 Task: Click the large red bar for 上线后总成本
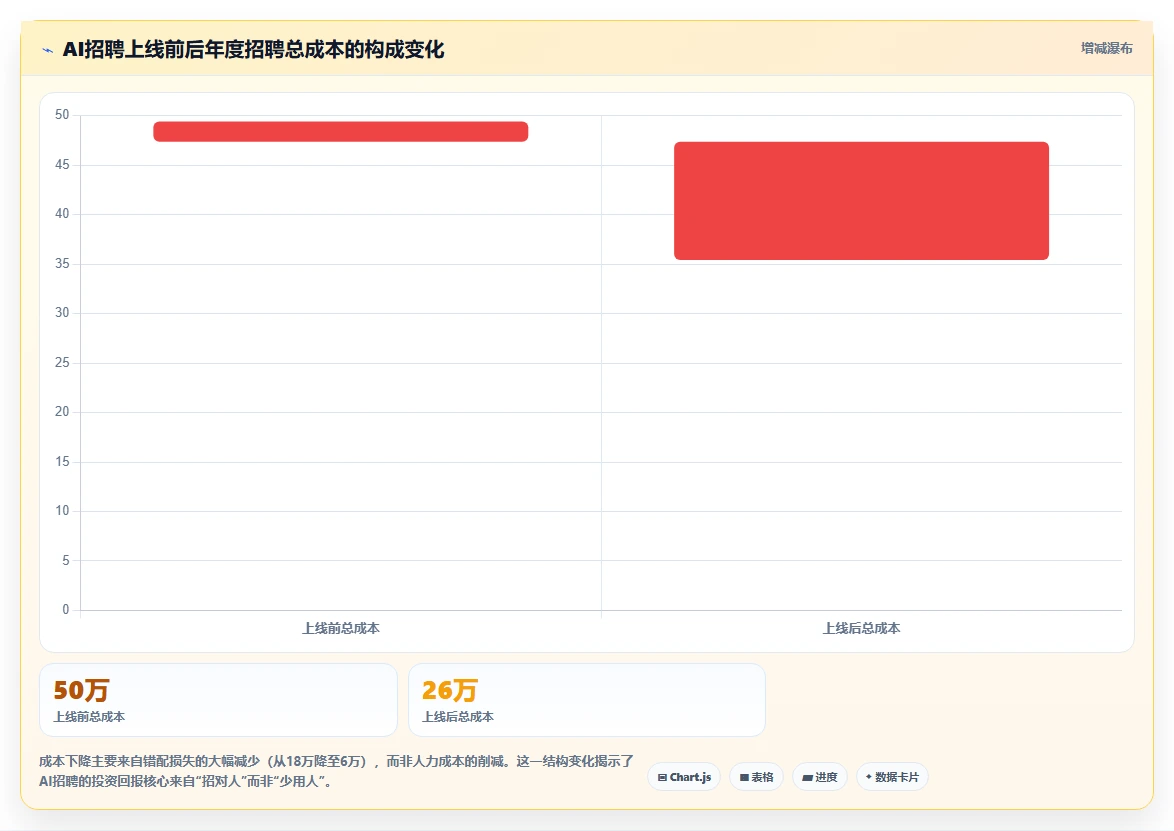coord(861,201)
